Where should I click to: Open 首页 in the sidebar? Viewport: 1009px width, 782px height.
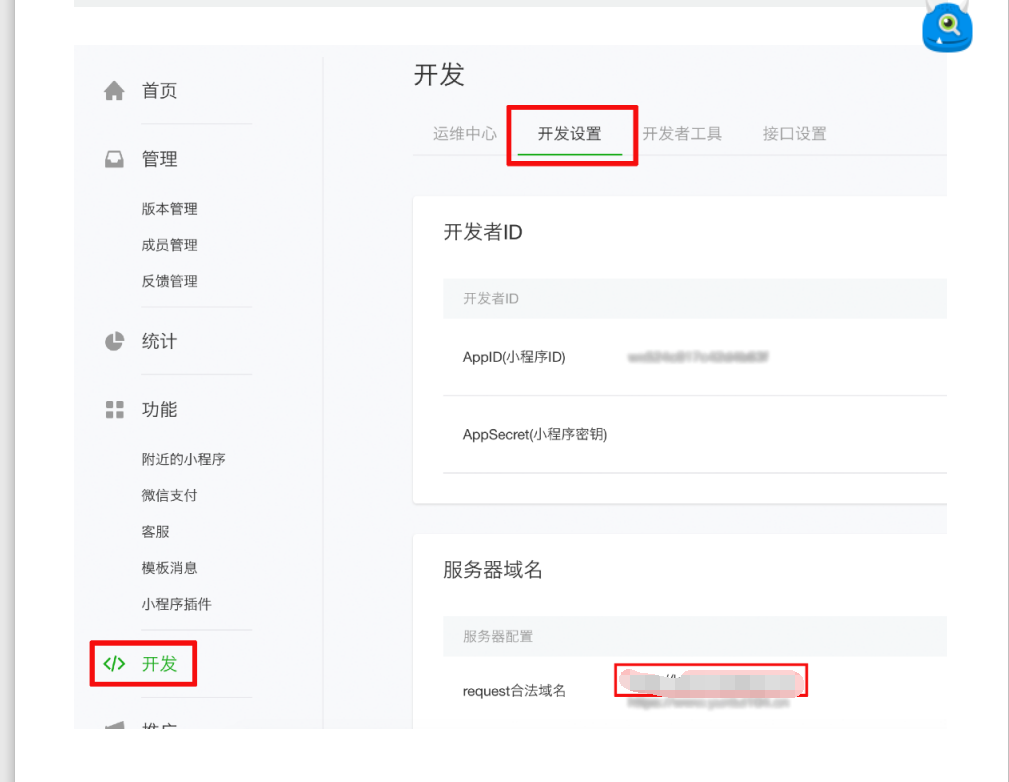point(159,91)
